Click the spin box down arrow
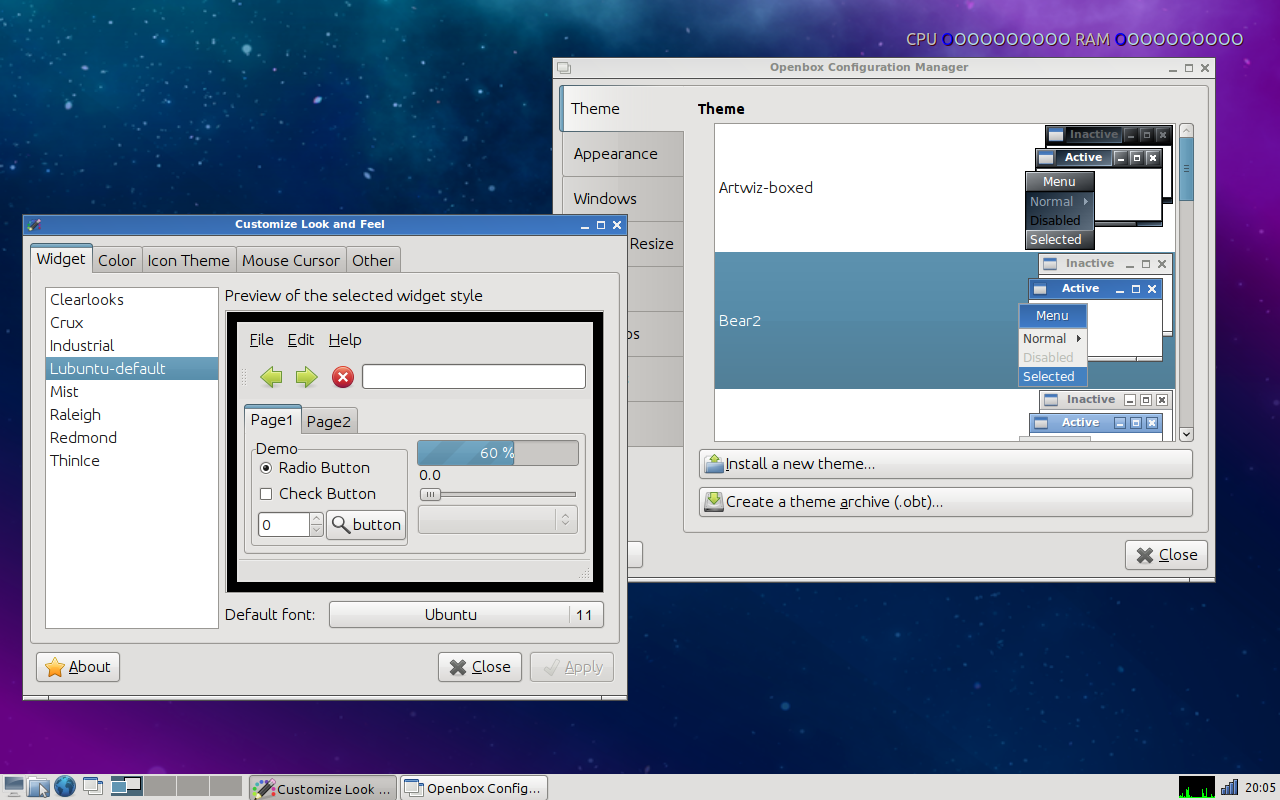Viewport: 1280px width, 800px height. pos(317,530)
